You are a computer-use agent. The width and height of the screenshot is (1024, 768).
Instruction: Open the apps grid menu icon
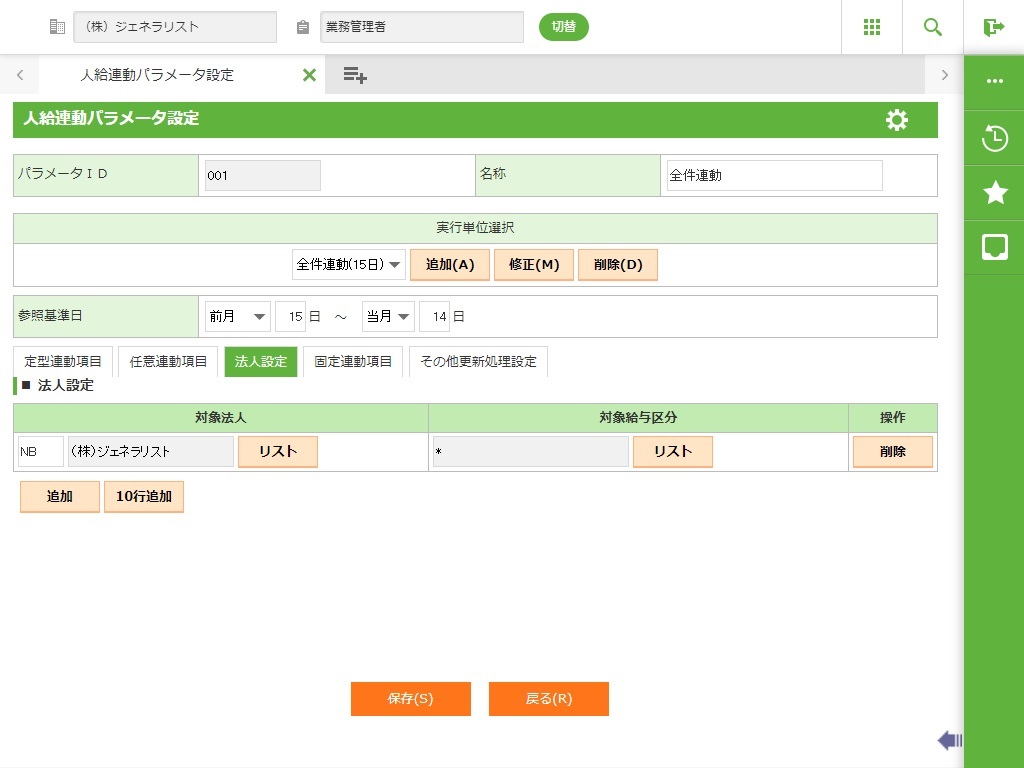click(x=871, y=27)
